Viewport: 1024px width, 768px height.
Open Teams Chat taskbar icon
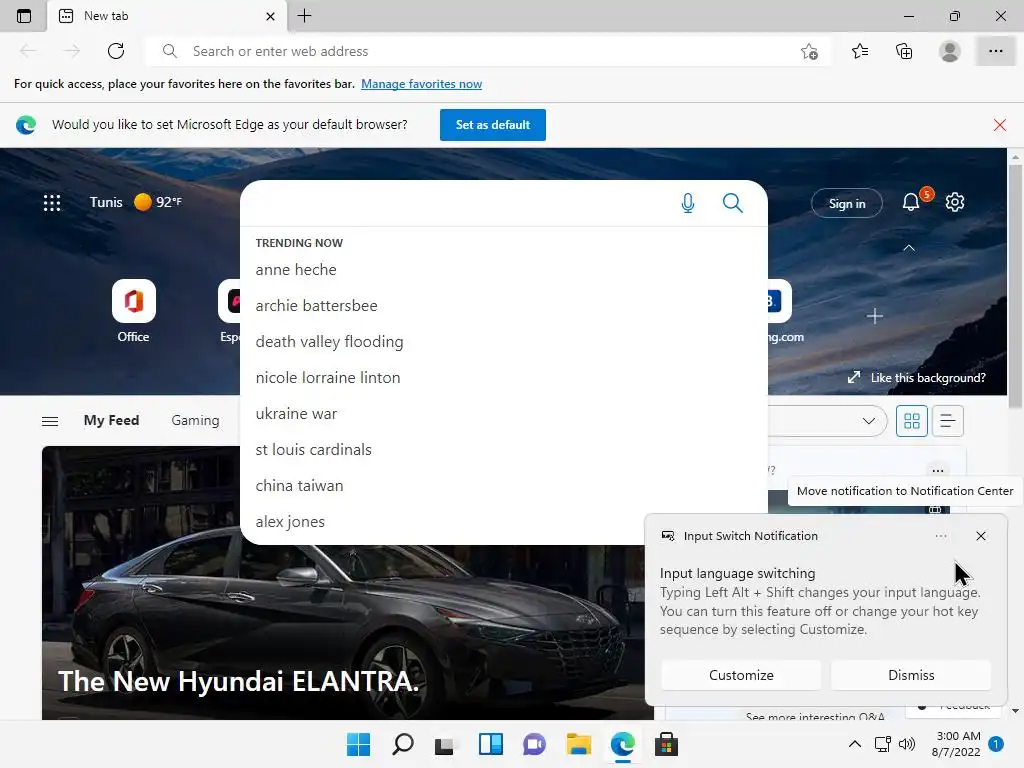pos(534,744)
